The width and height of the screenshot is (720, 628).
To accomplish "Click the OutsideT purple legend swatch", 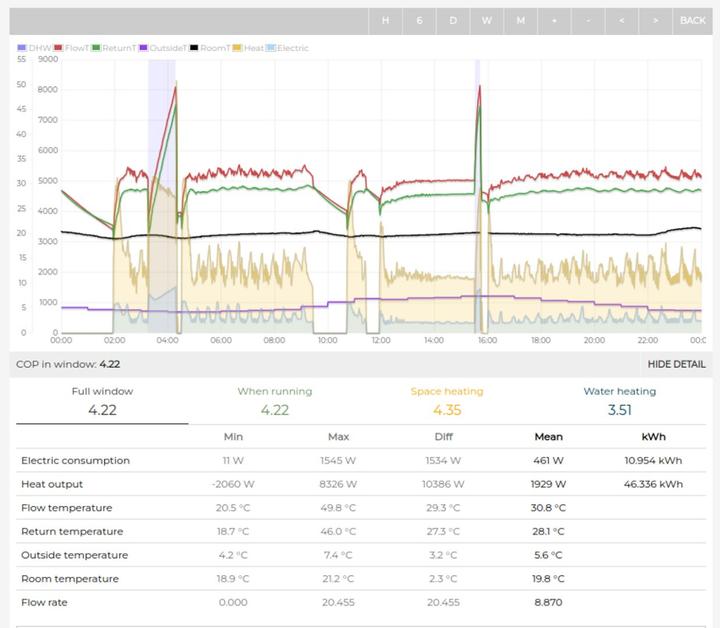I will click(144, 48).
